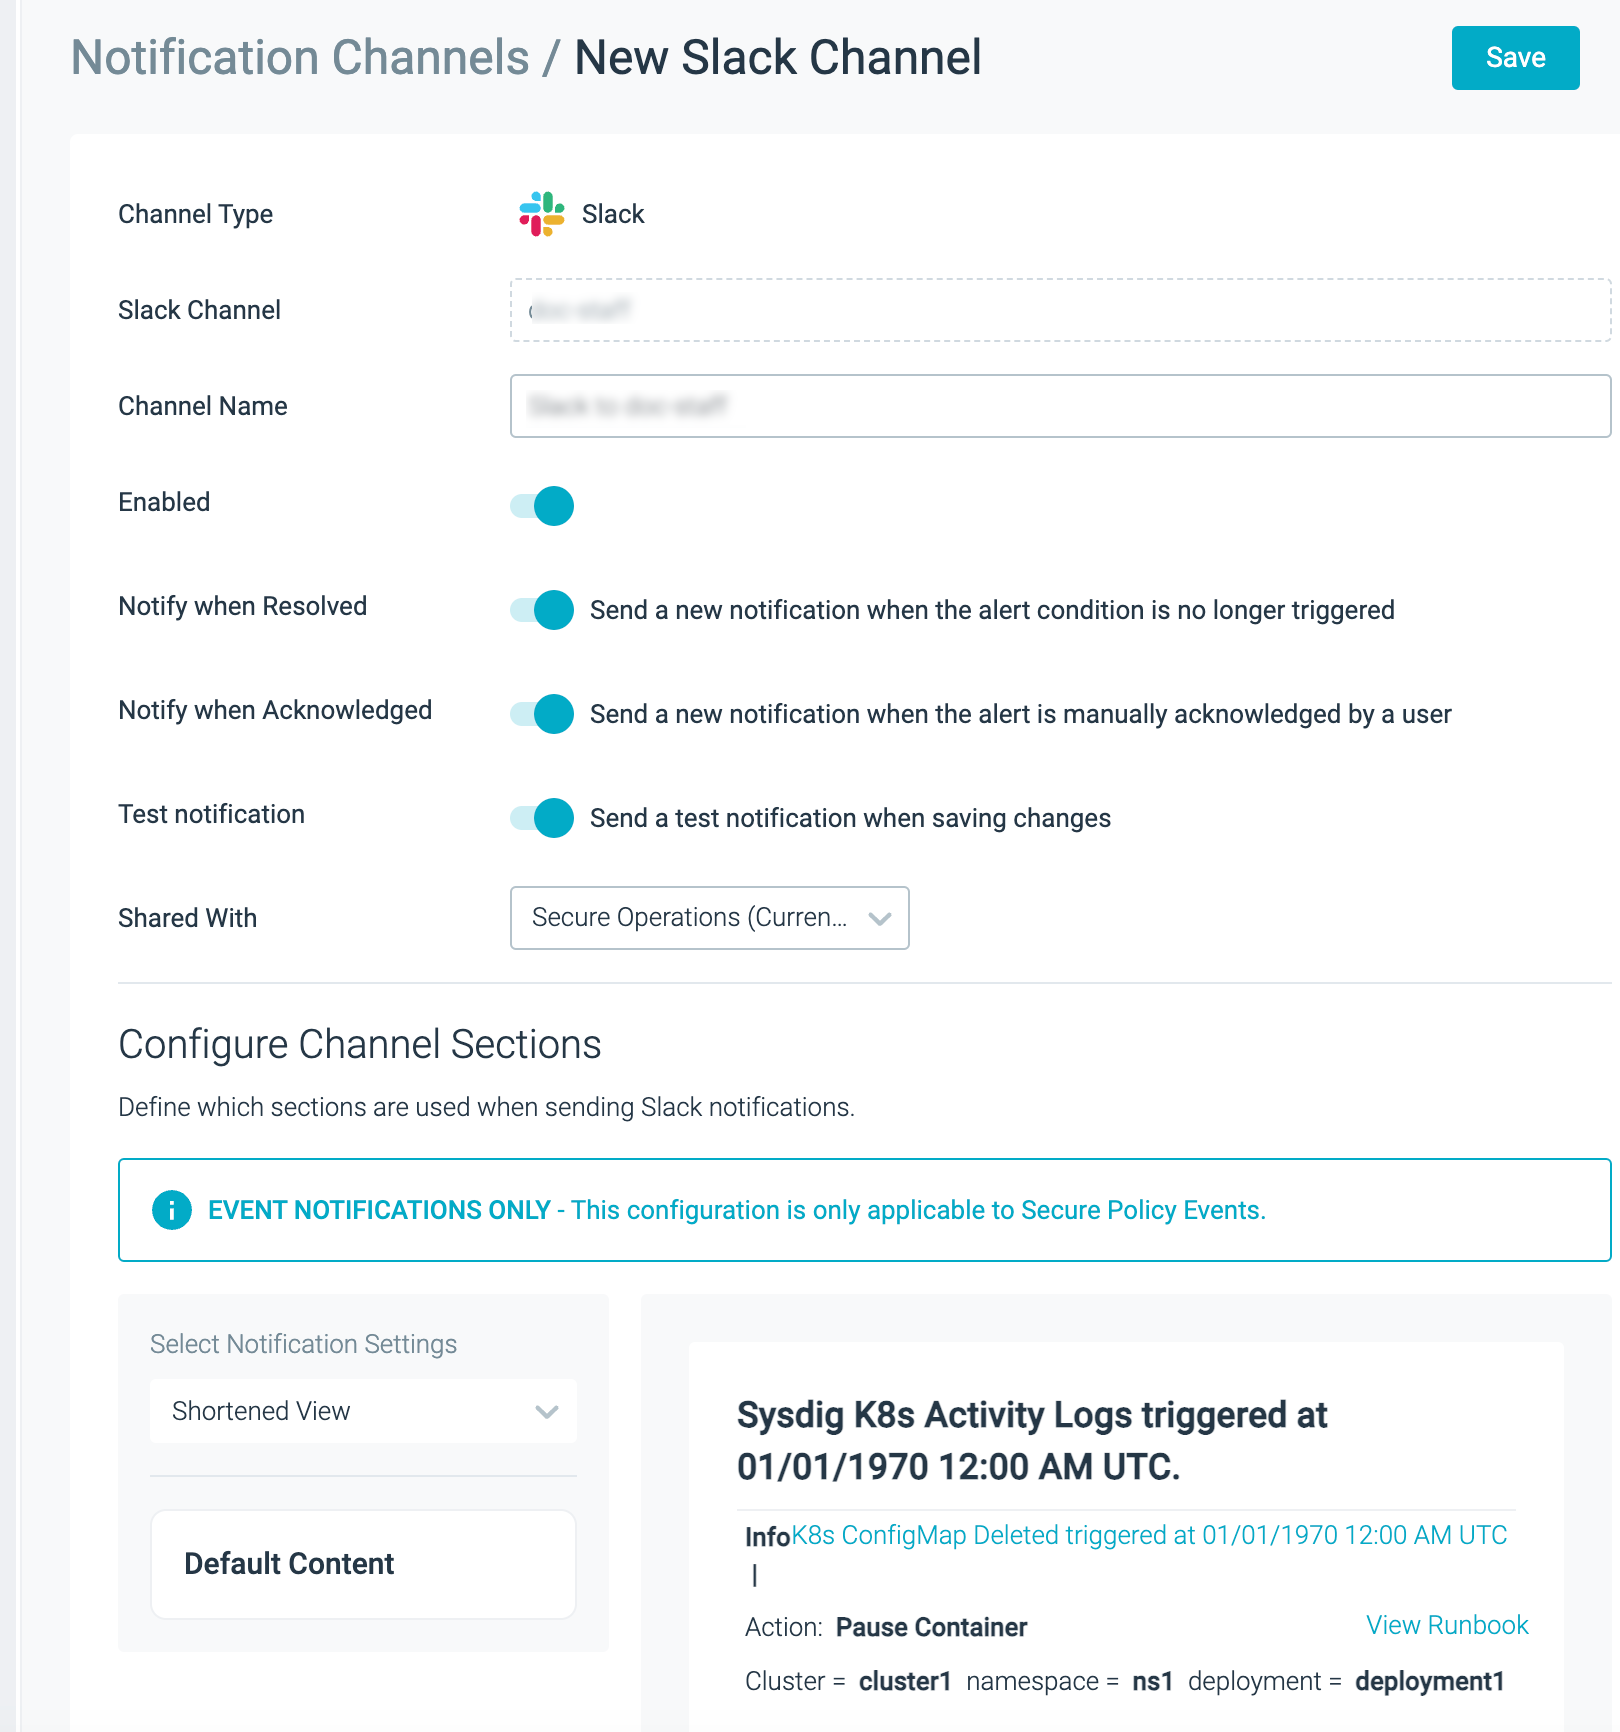The height and width of the screenshot is (1732, 1620).
Task: Click the Pause Container action text
Action: click(x=931, y=1627)
